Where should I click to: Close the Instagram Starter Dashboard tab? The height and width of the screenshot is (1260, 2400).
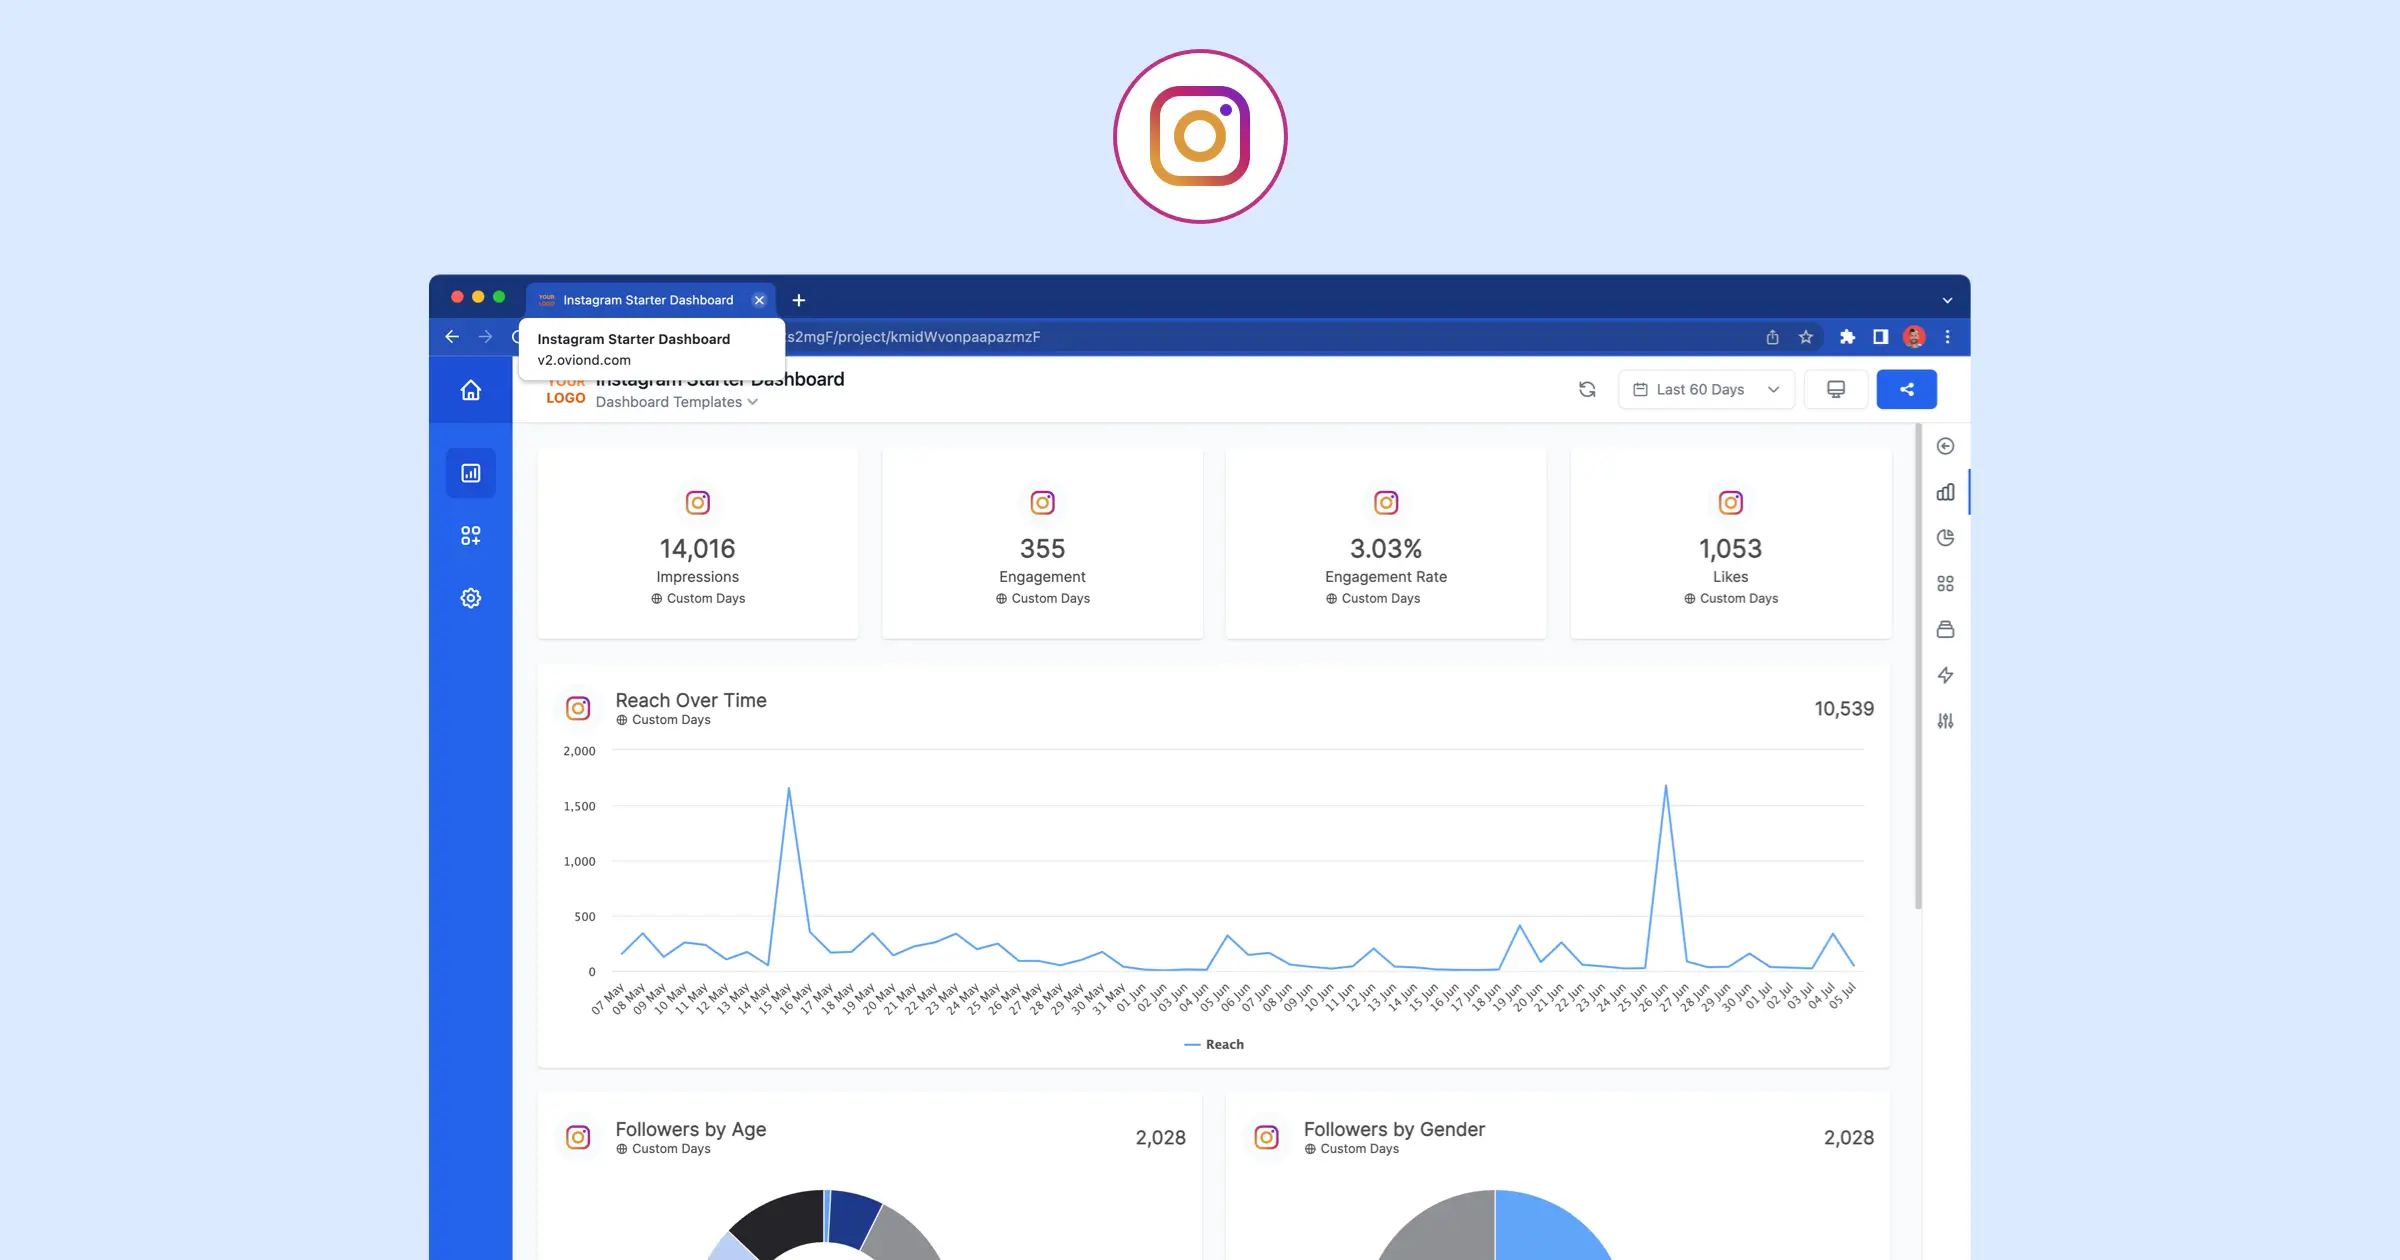[759, 300]
